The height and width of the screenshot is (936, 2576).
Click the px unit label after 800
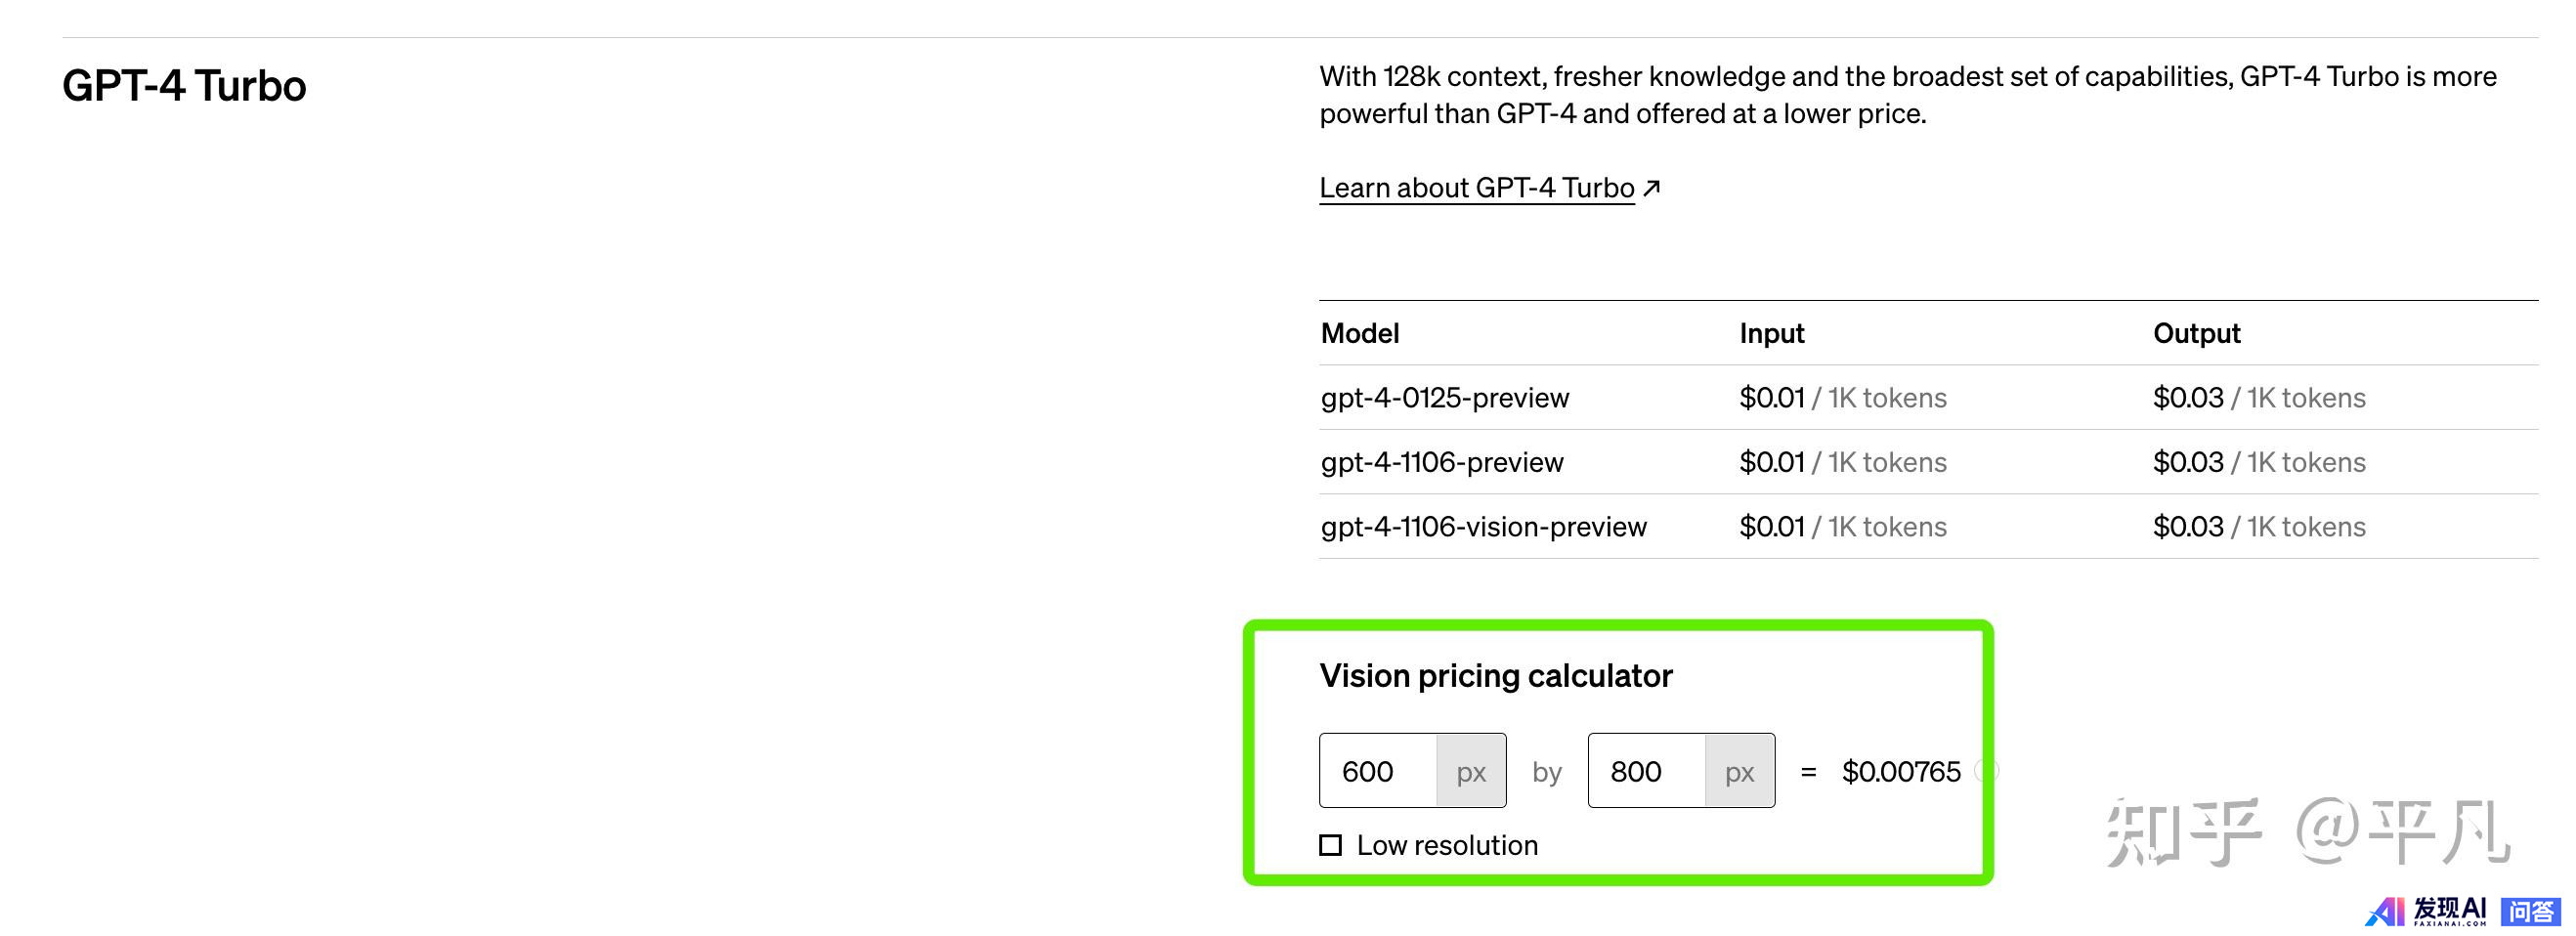pyautogui.click(x=1739, y=771)
